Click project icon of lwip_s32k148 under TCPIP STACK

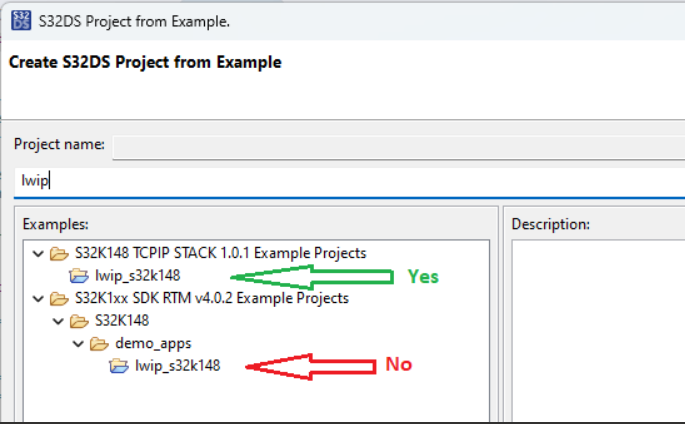tap(79, 276)
